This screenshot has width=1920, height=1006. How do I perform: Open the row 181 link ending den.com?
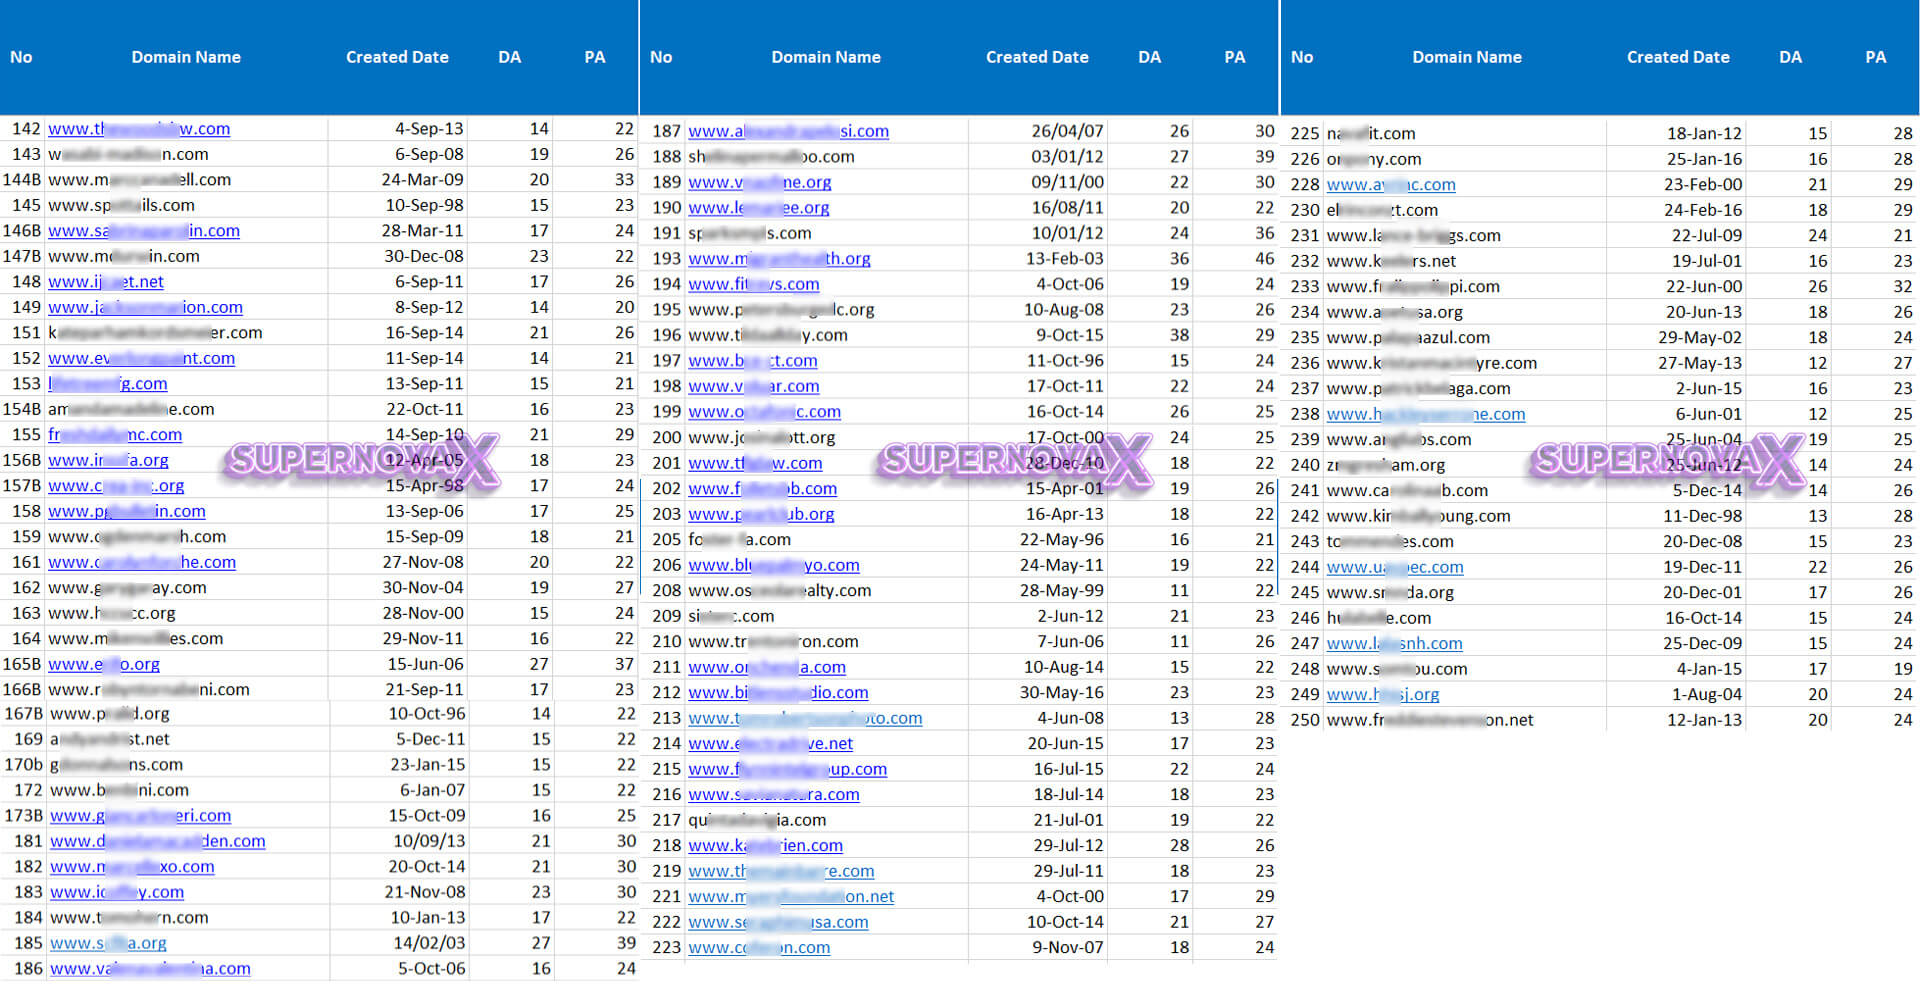point(158,842)
